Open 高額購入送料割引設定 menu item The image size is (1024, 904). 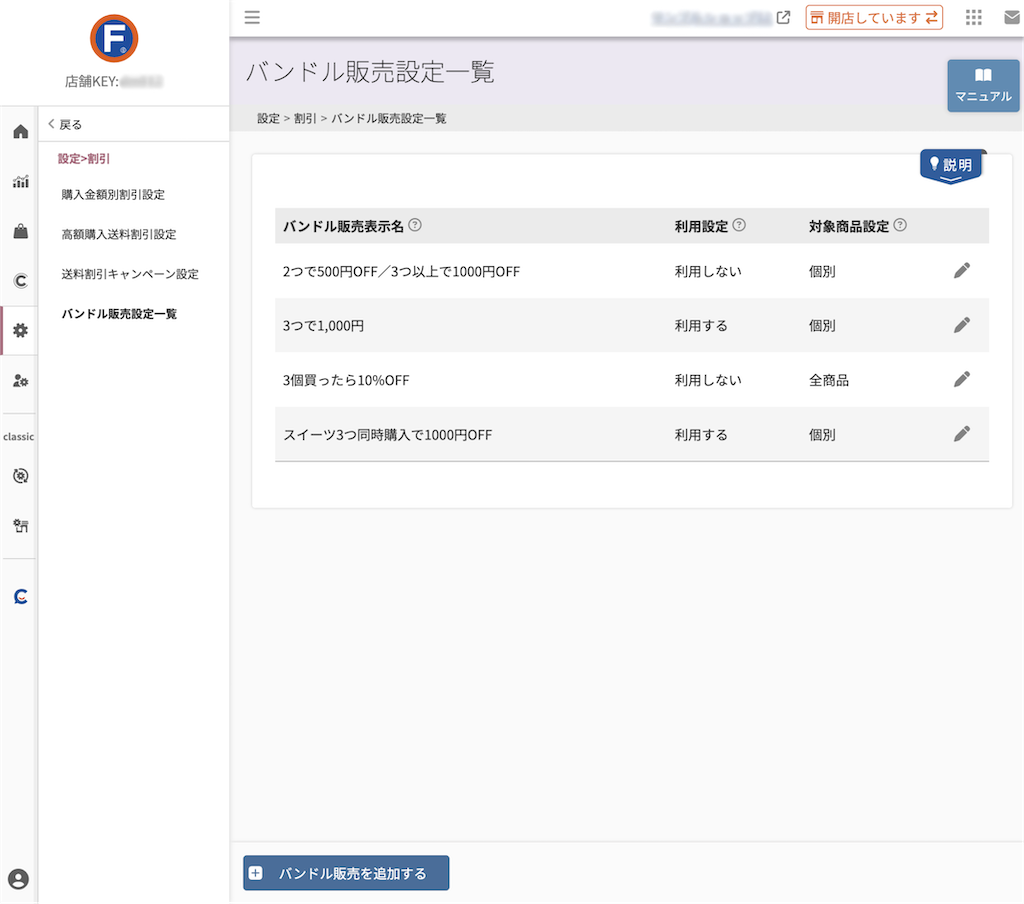pyautogui.click(x=119, y=234)
